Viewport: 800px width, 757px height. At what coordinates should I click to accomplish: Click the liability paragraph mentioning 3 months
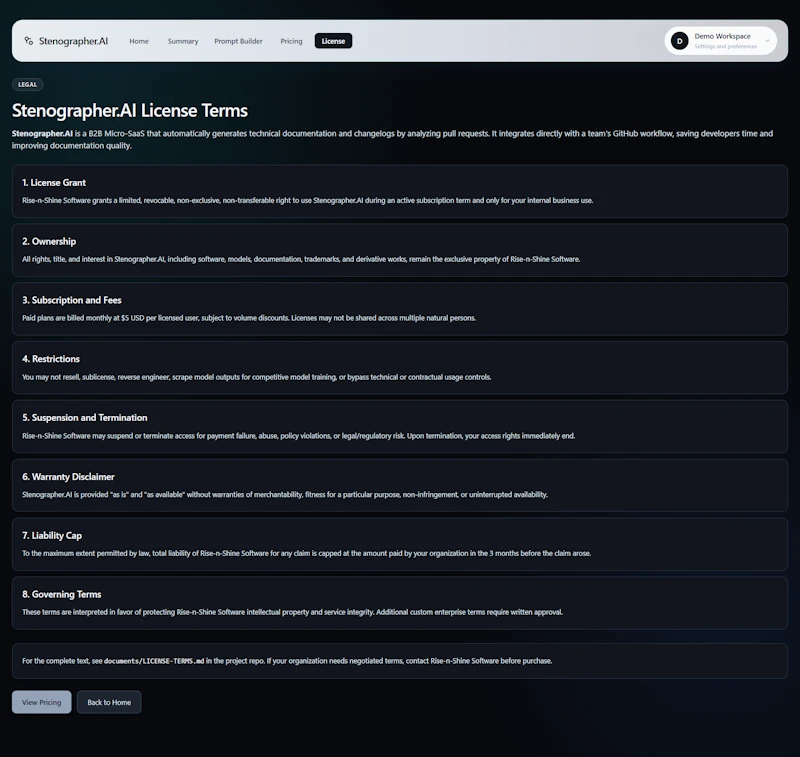(x=307, y=553)
